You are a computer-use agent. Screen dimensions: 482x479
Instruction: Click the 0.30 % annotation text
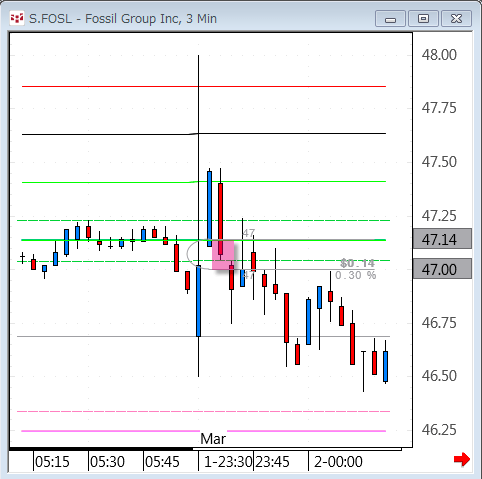(x=355, y=275)
